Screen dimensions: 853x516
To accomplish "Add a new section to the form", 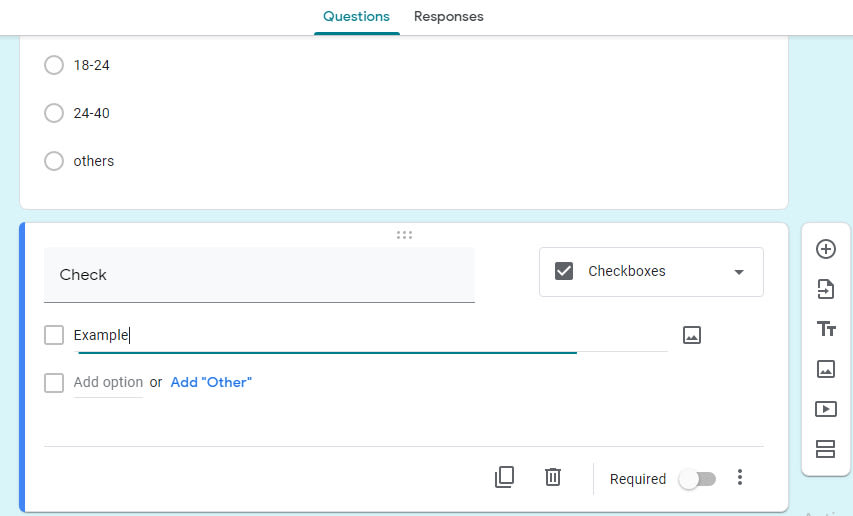I will 826,448.
